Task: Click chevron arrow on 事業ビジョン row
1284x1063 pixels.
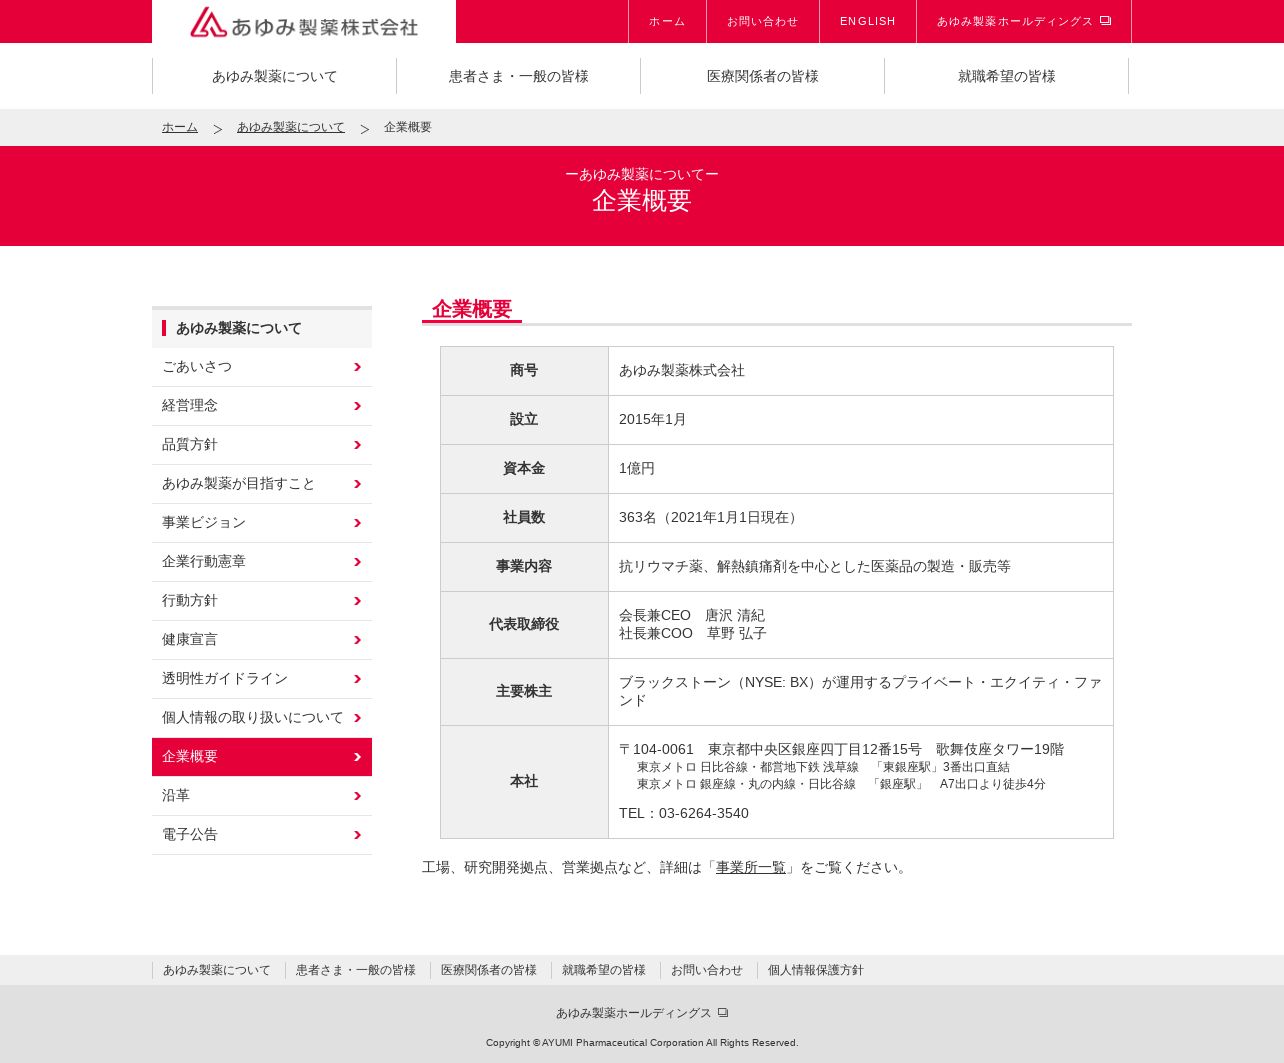Action: 357,523
